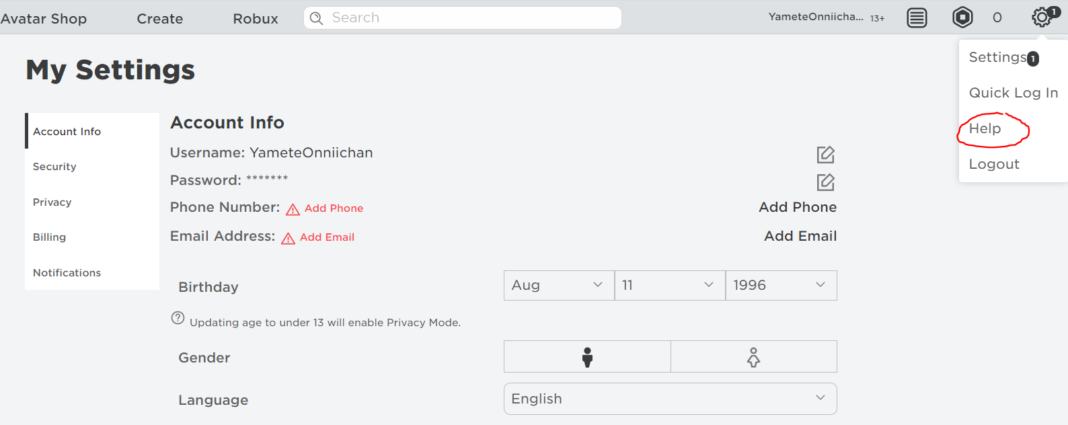Click into the Search input field

470,18
